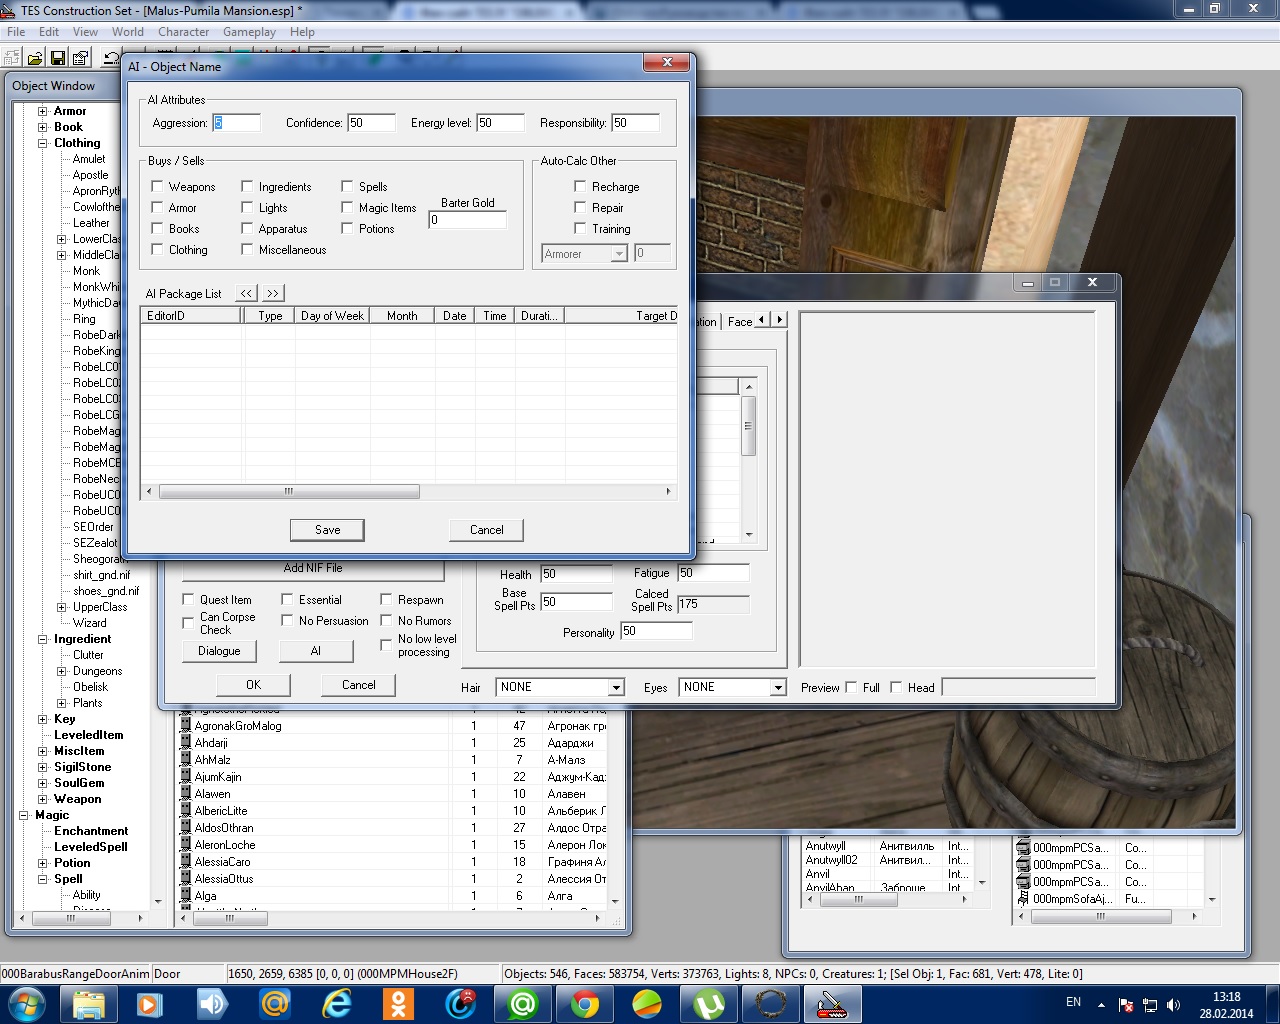Open the blue speaker taskbar icon
Image resolution: width=1280 pixels, height=1024 pixels.
tap(212, 1003)
